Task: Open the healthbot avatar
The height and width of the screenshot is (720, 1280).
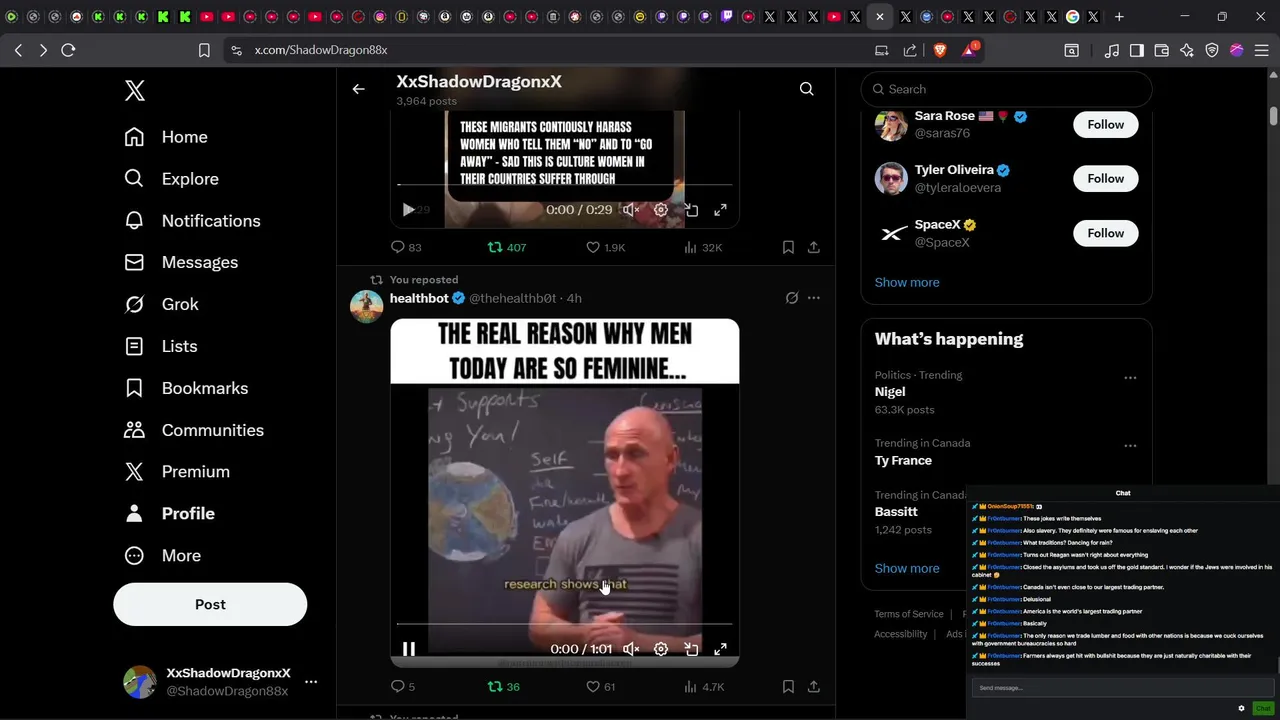Action: click(x=366, y=306)
